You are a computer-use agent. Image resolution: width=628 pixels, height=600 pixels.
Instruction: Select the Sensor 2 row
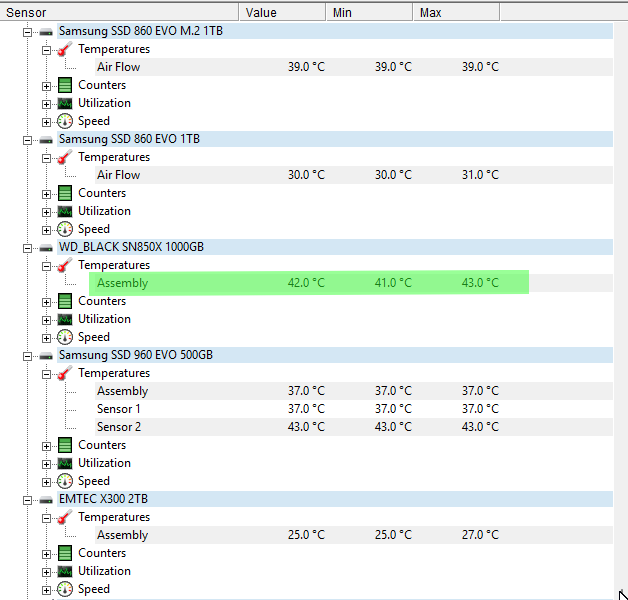coord(354,427)
